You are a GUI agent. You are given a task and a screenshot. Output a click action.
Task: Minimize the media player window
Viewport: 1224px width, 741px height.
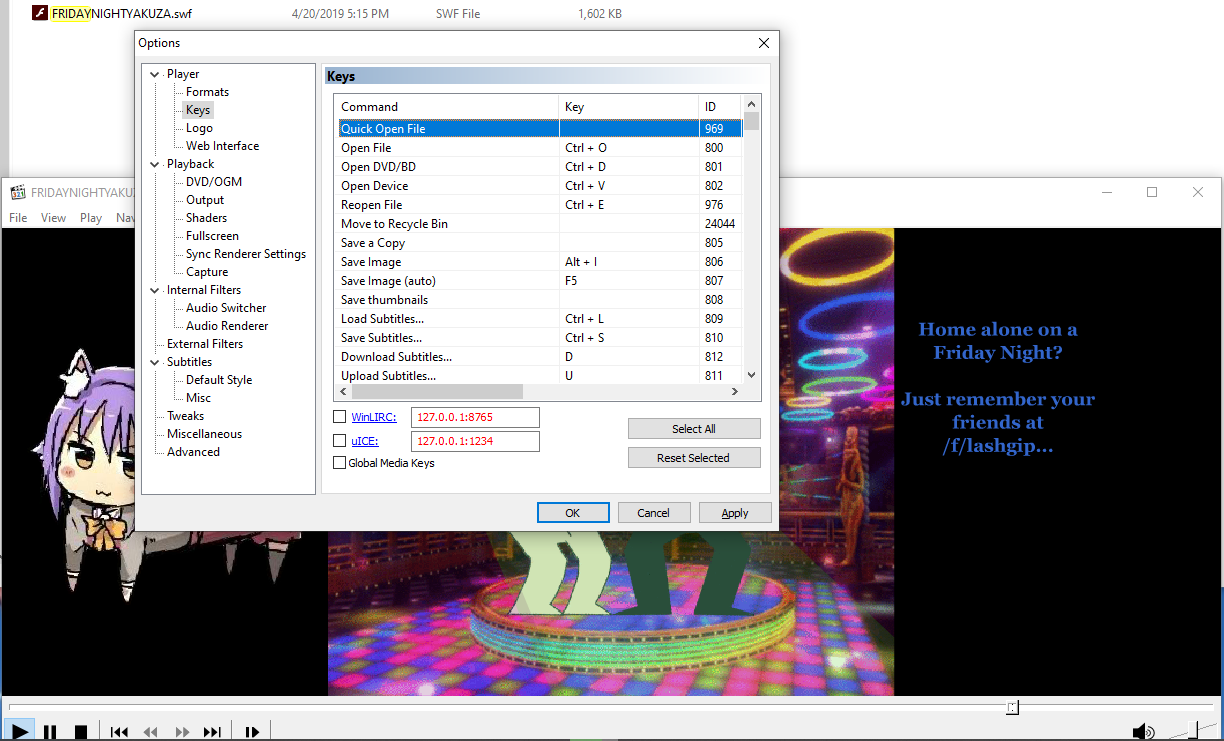point(1106,192)
